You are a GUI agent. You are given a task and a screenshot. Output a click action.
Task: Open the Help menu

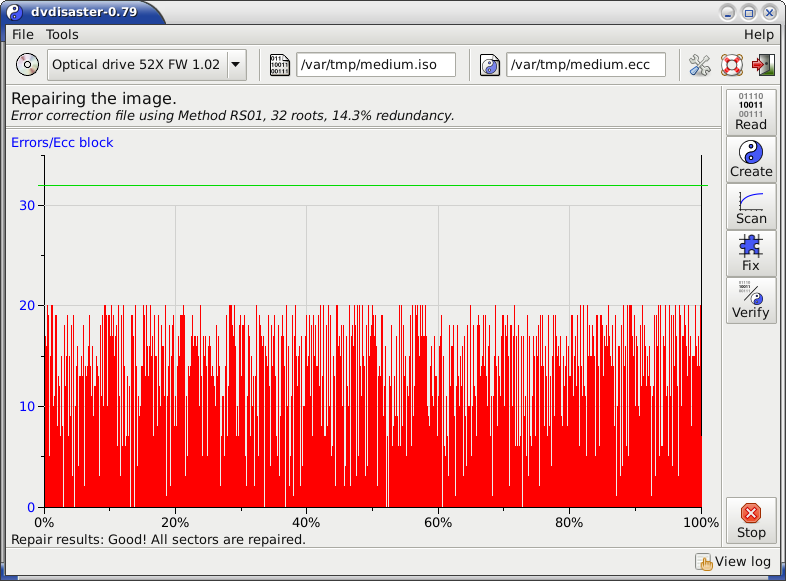pos(758,34)
